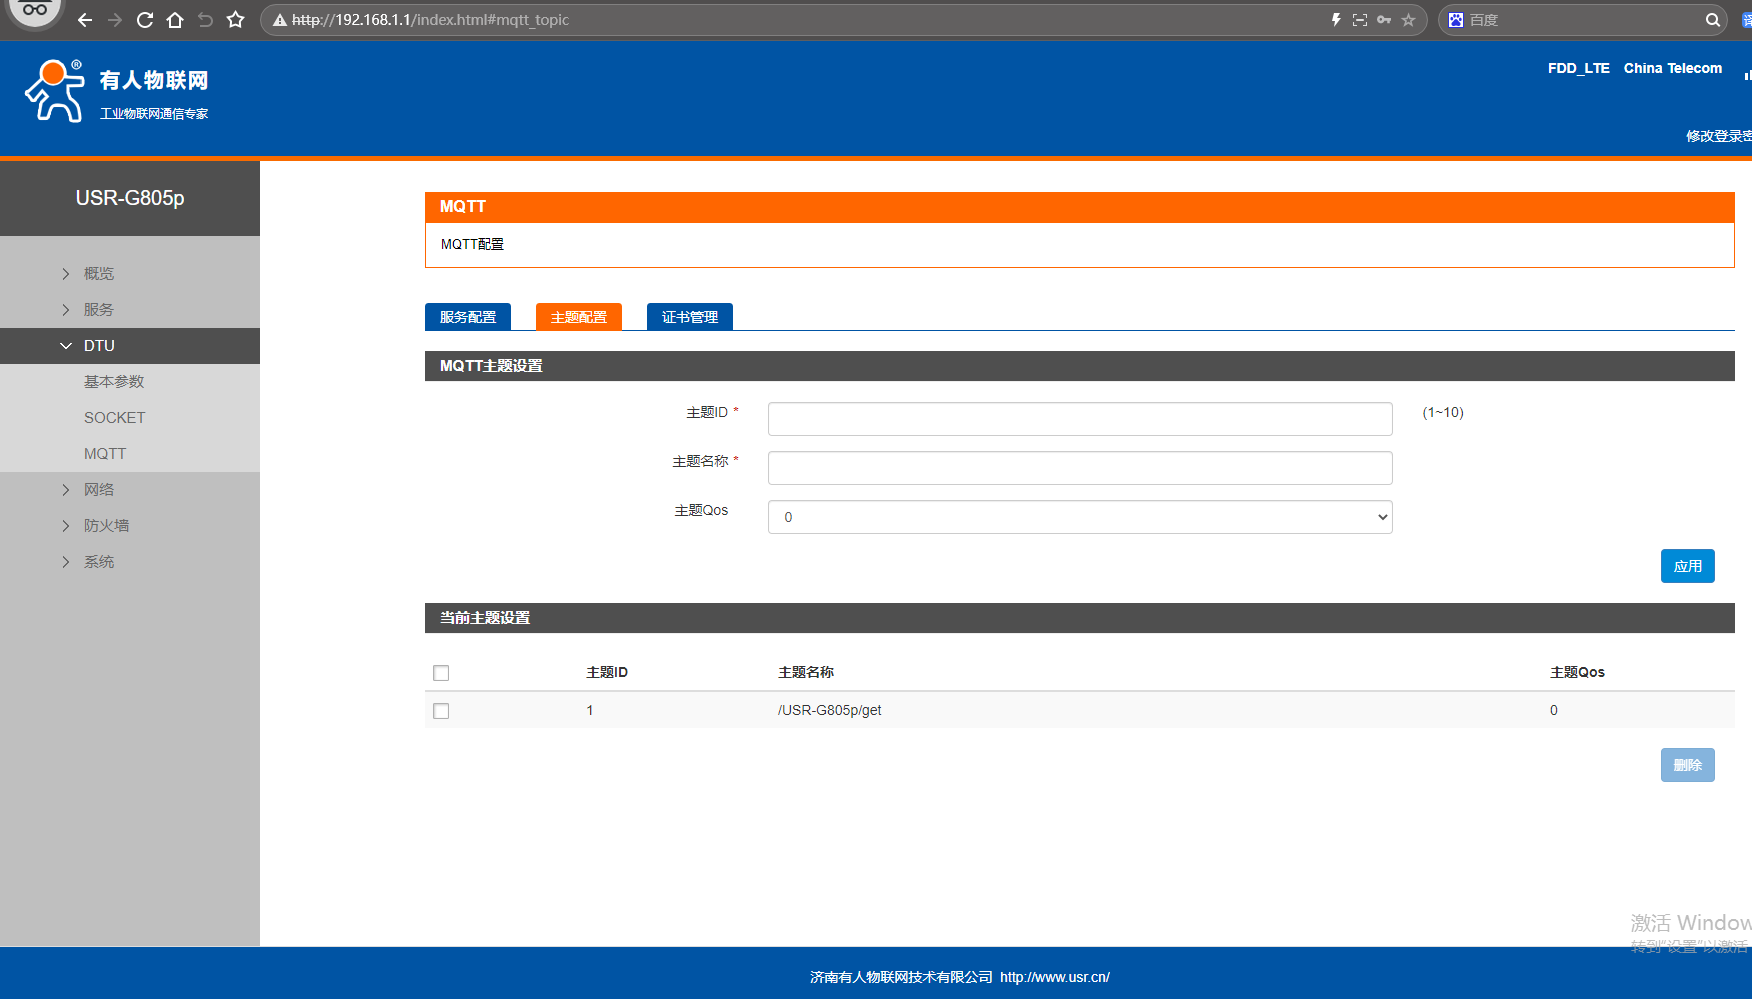Click the lightning bolt icon in address bar
Screen dimensions: 1752x999
pyautogui.click(x=1336, y=20)
